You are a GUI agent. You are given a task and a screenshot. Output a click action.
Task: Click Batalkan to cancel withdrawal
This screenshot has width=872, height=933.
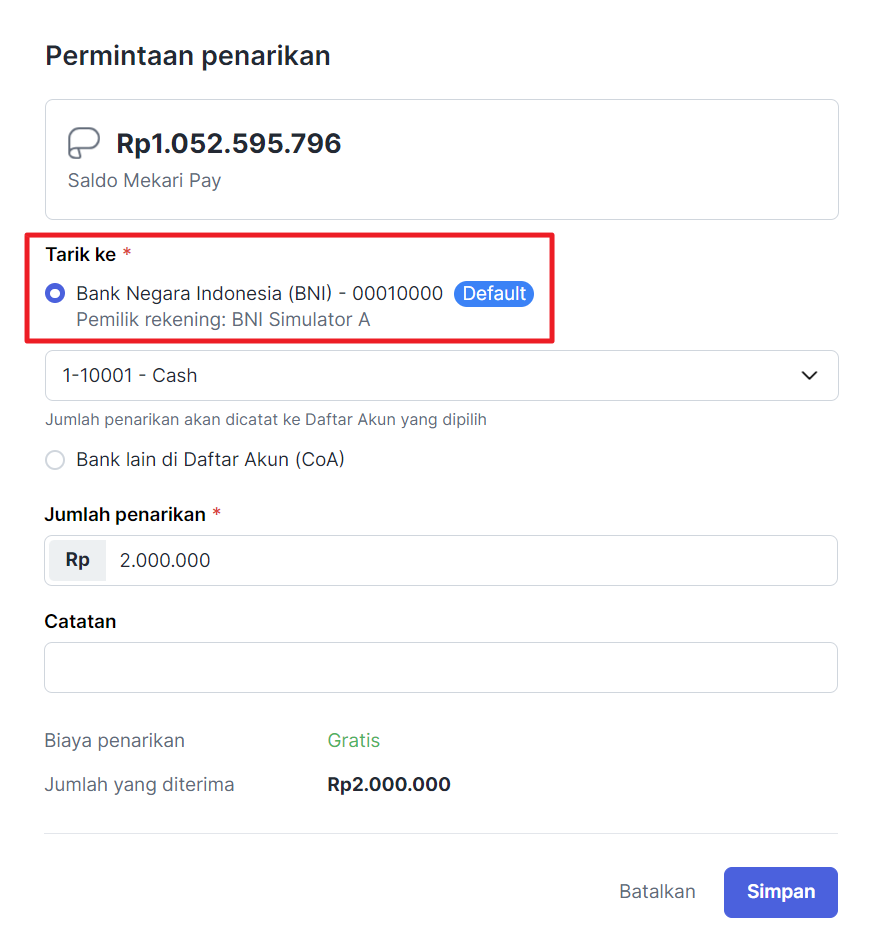pos(657,892)
